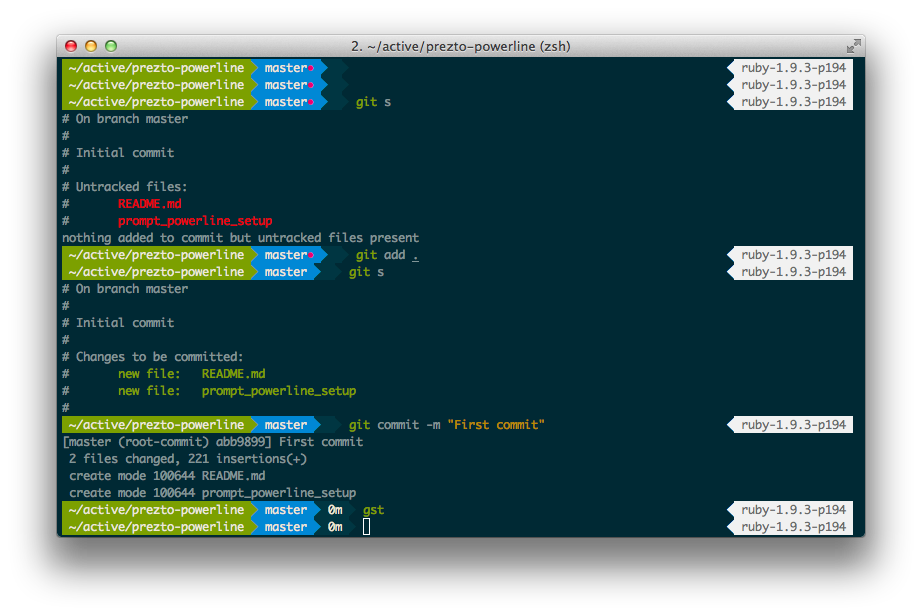922x616 pixels.
Task: Click the red untracked README.md filename
Action: 149,204
